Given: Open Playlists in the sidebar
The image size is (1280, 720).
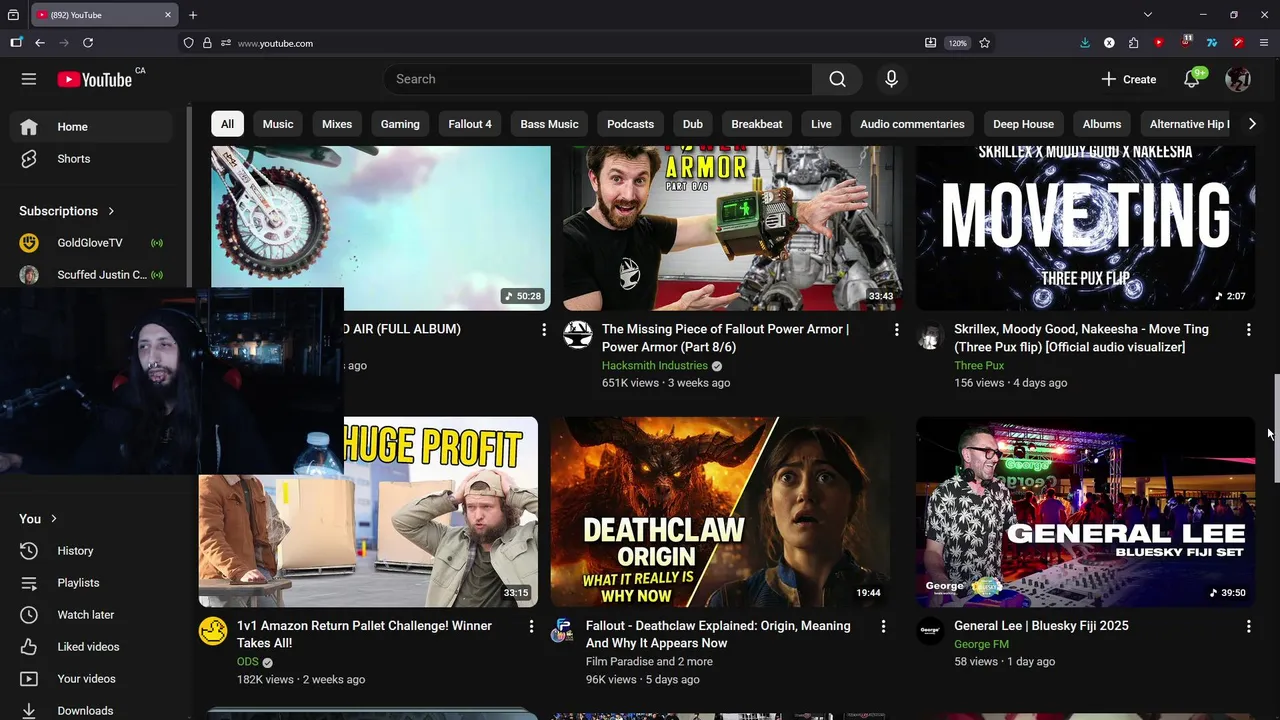Looking at the screenshot, I should pos(91,583).
